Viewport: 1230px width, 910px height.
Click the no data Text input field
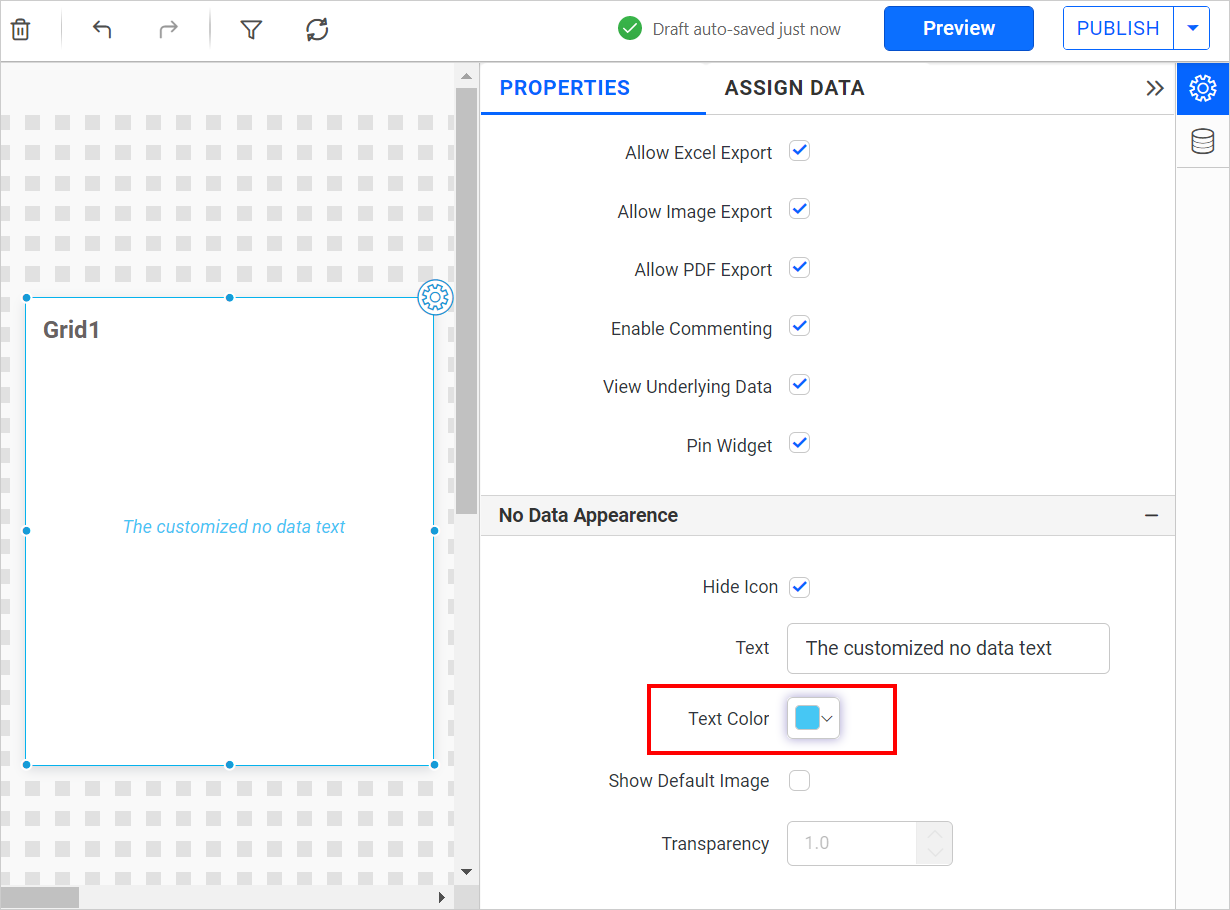click(x=948, y=648)
